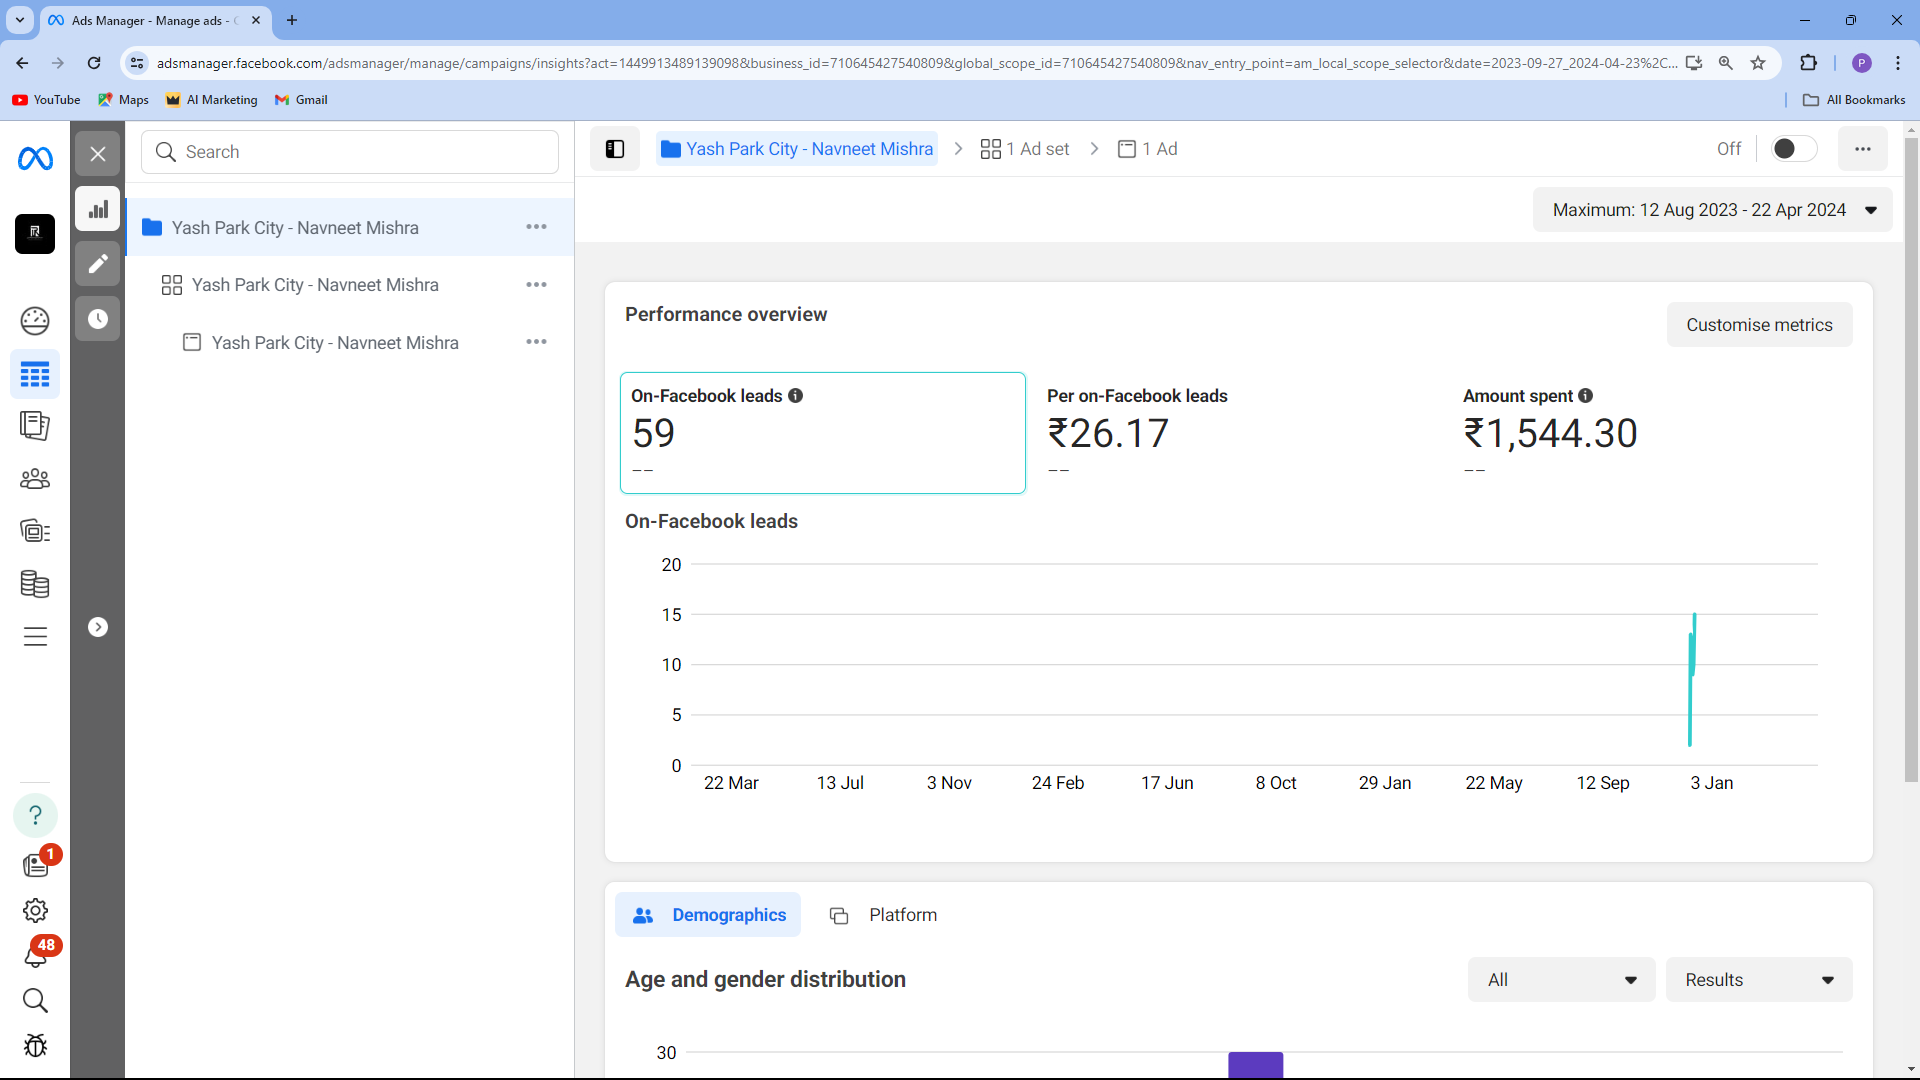
Task: Open the Settings gear icon
Action: [35, 911]
